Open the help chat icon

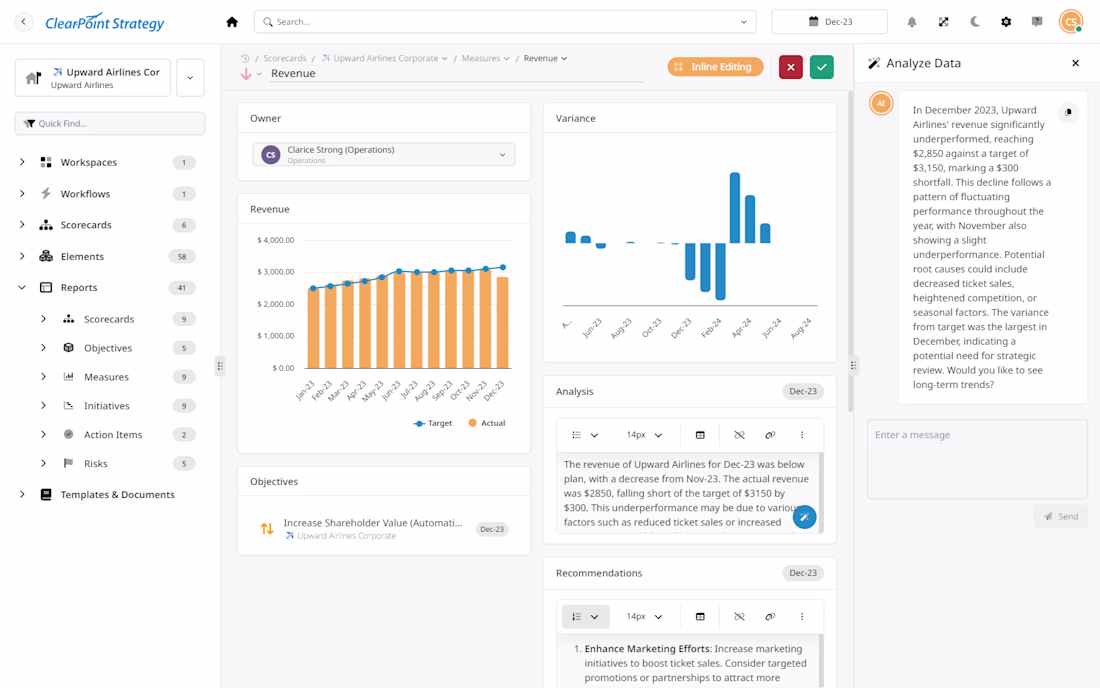click(x=1037, y=22)
